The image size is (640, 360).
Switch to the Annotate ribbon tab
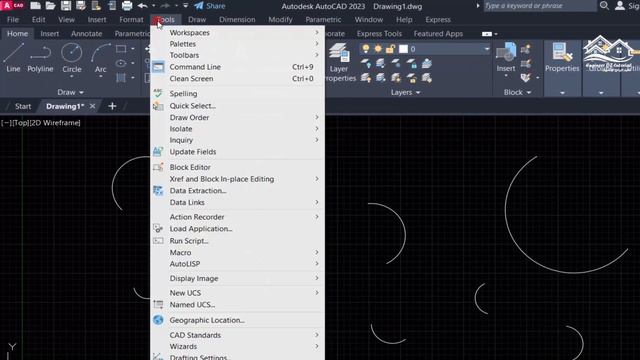tap(87, 34)
